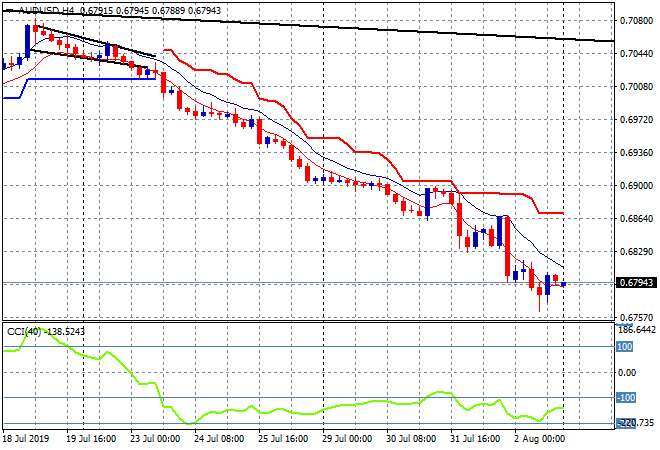The height and width of the screenshot is (450, 660).
Task: Select the blue horizontal support line
Action: [90, 79]
